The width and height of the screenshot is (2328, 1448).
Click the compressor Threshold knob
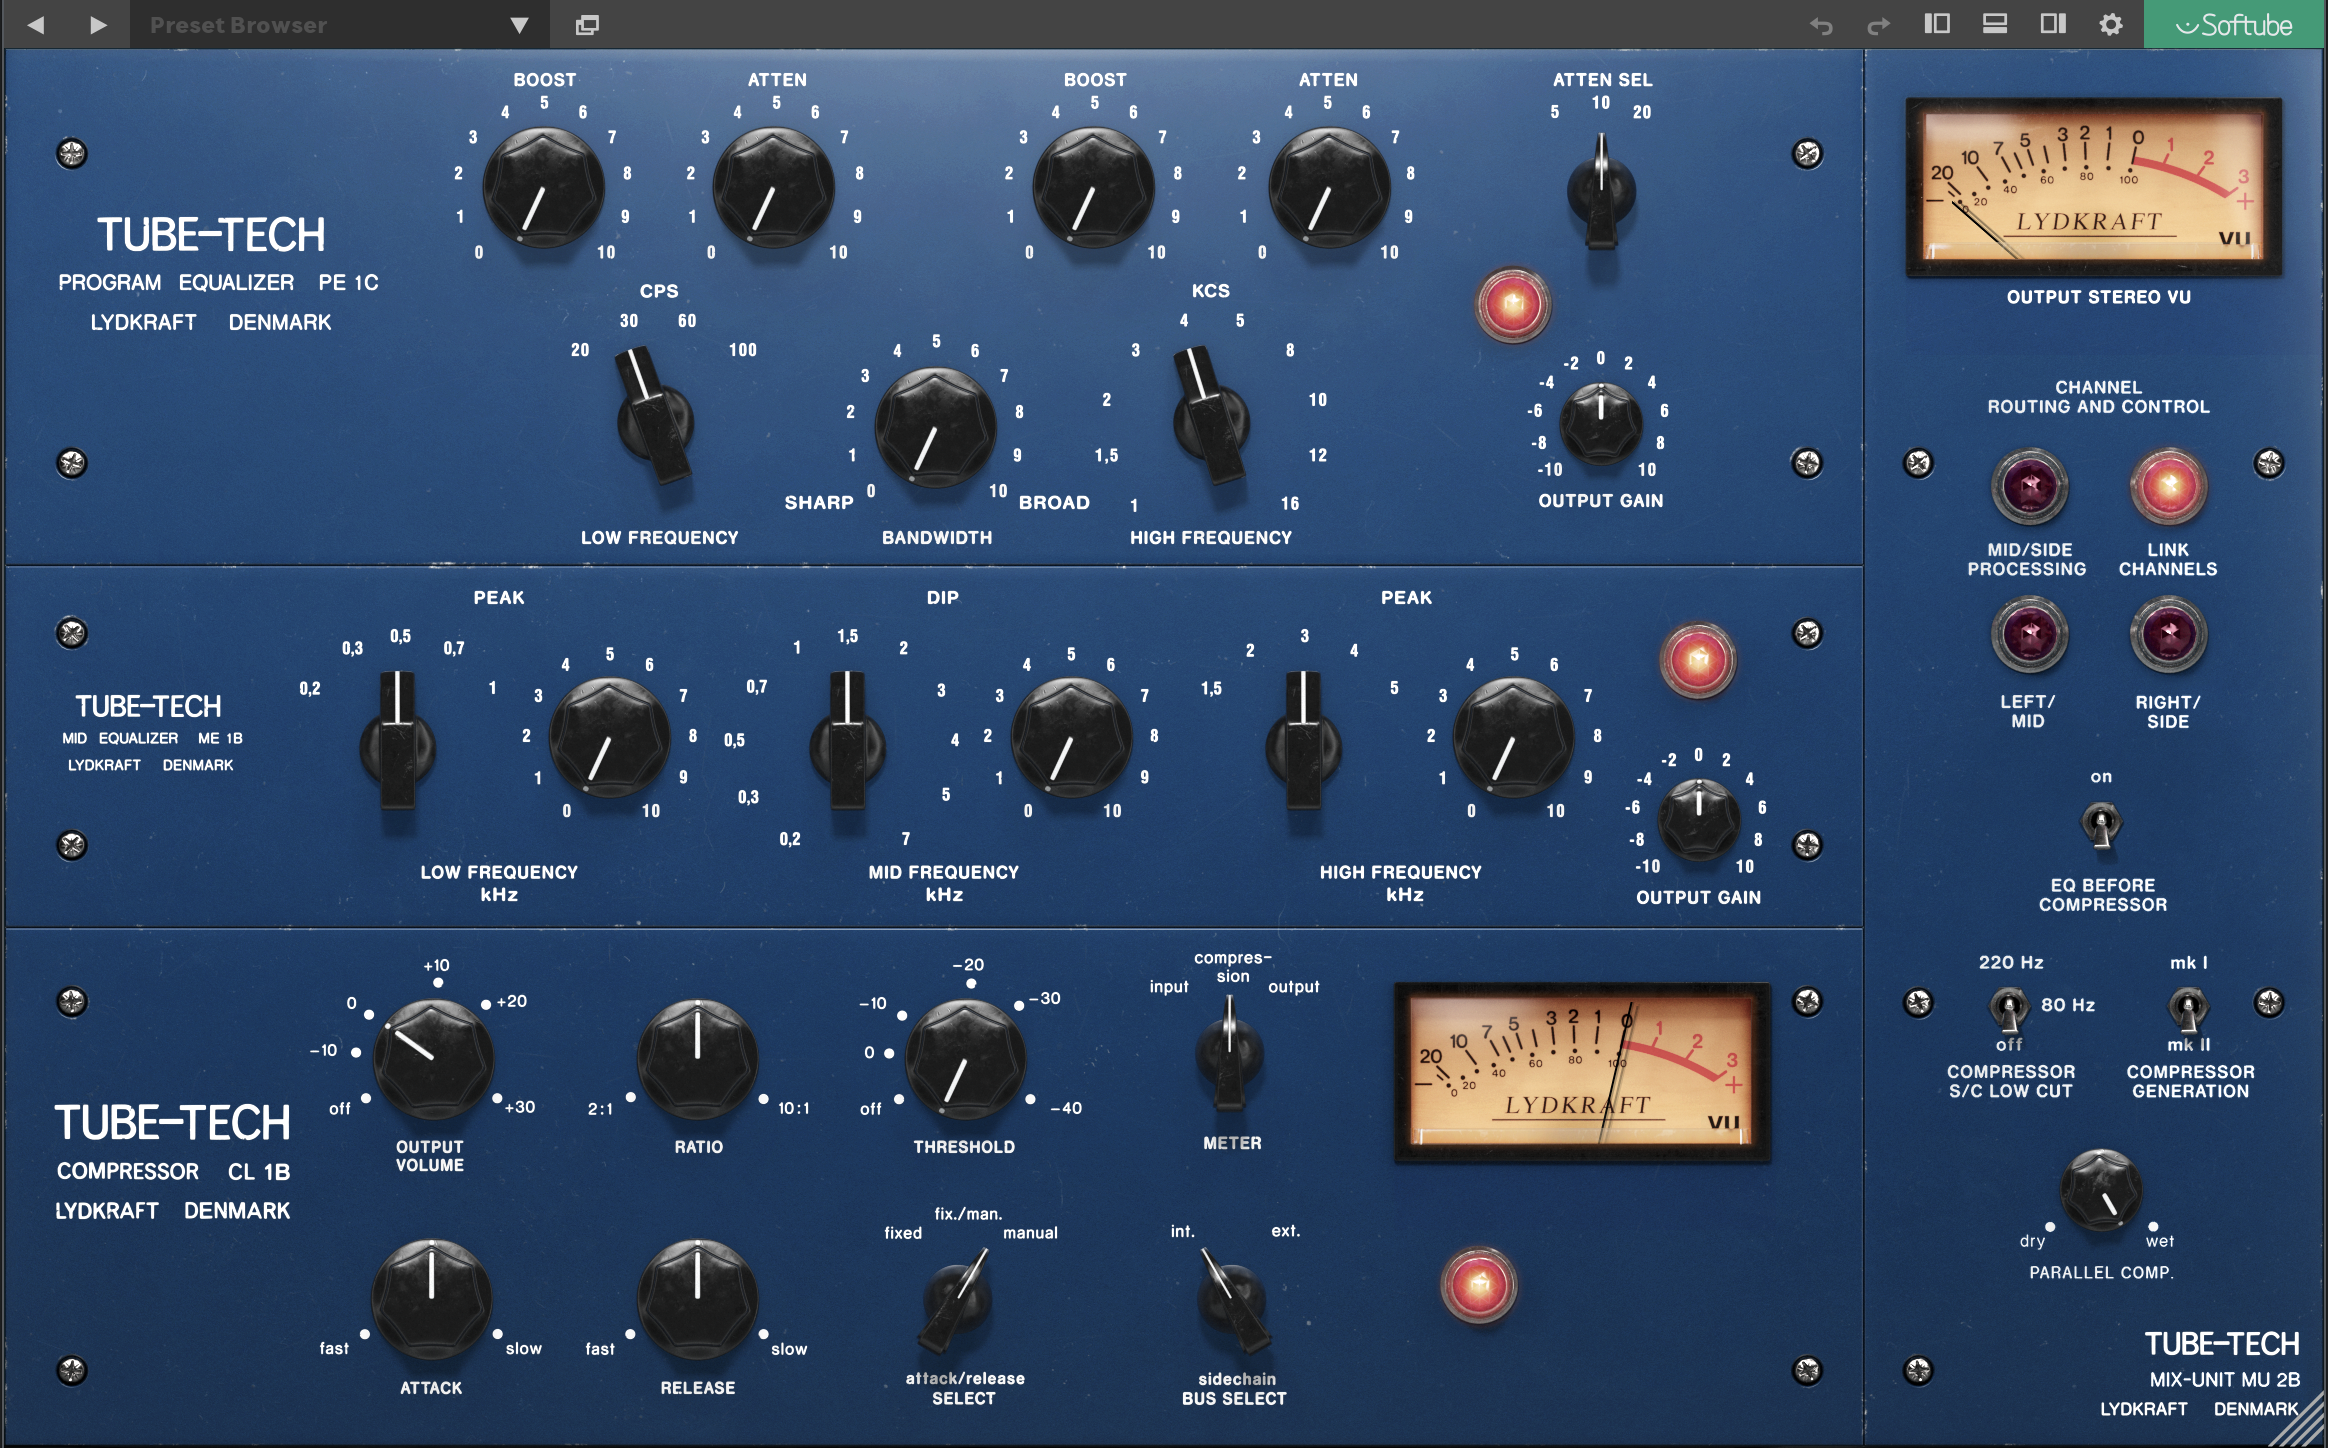tap(965, 1059)
